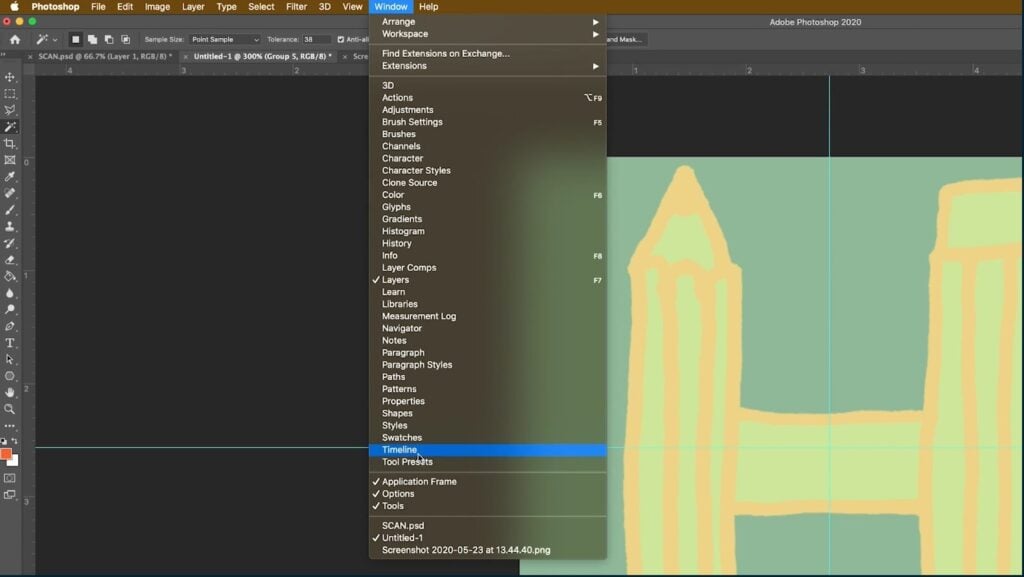Toggle the checked Layers panel entry

(488, 280)
